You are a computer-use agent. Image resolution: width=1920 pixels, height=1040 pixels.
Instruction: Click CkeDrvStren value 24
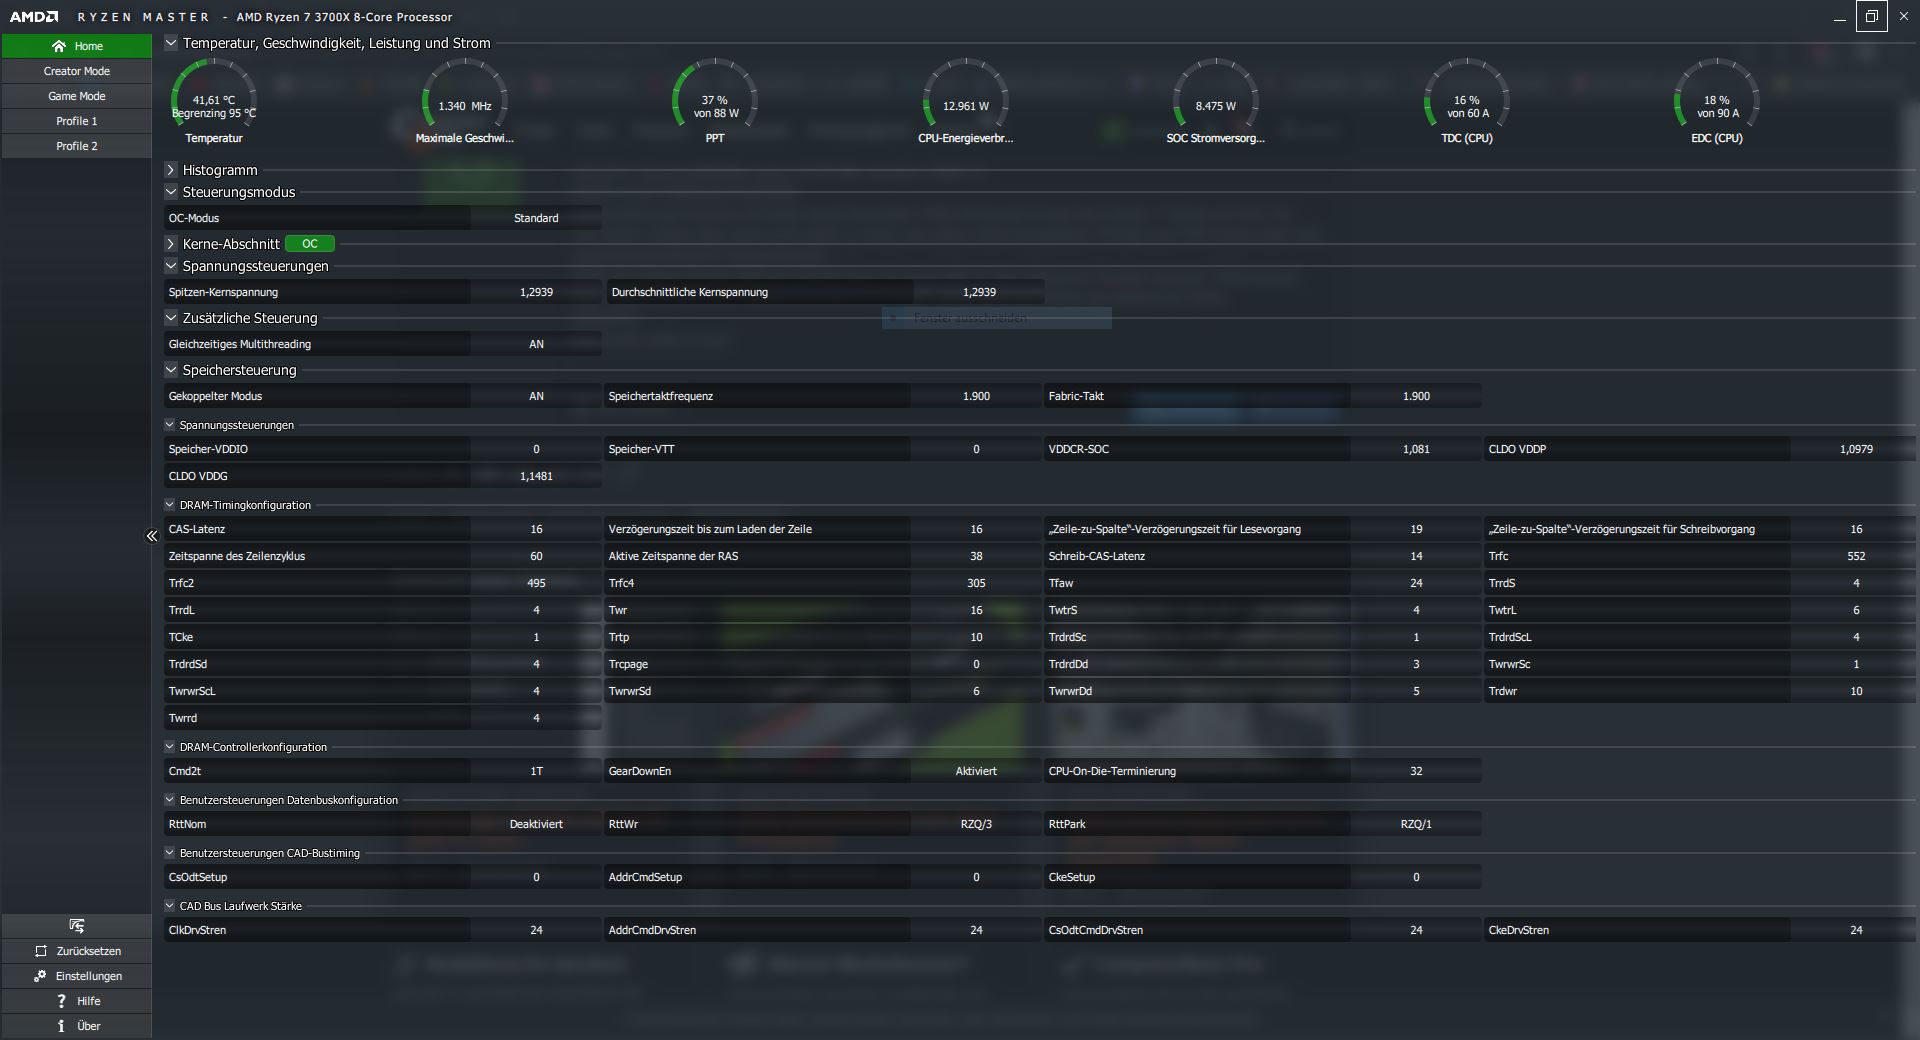[x=1856, y=930]
